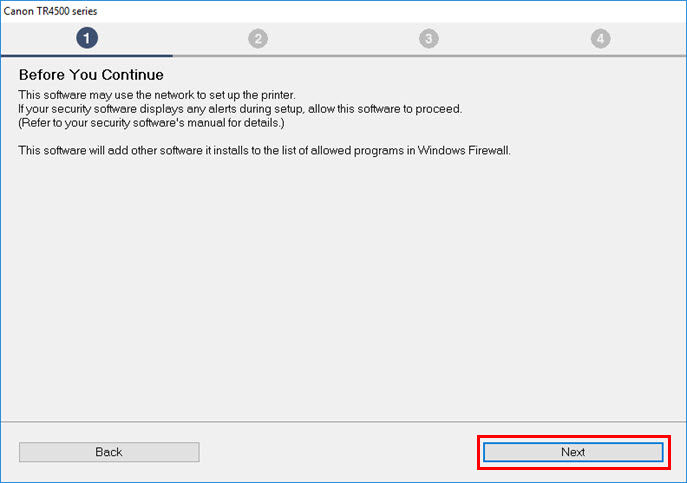Select the step 3 circle indicator
Screen dimensions: 687x483
coord(428,38)
